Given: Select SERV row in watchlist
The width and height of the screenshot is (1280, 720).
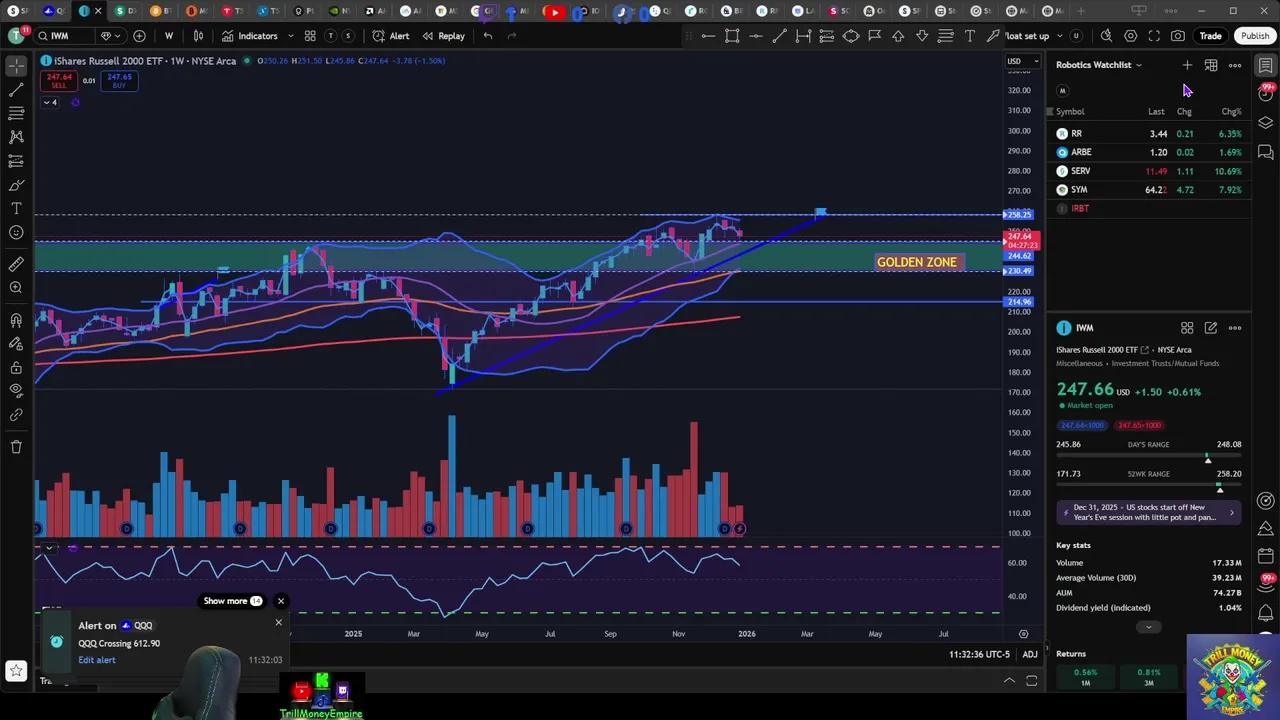Looking at the screenshot, I should (1149, 171).
